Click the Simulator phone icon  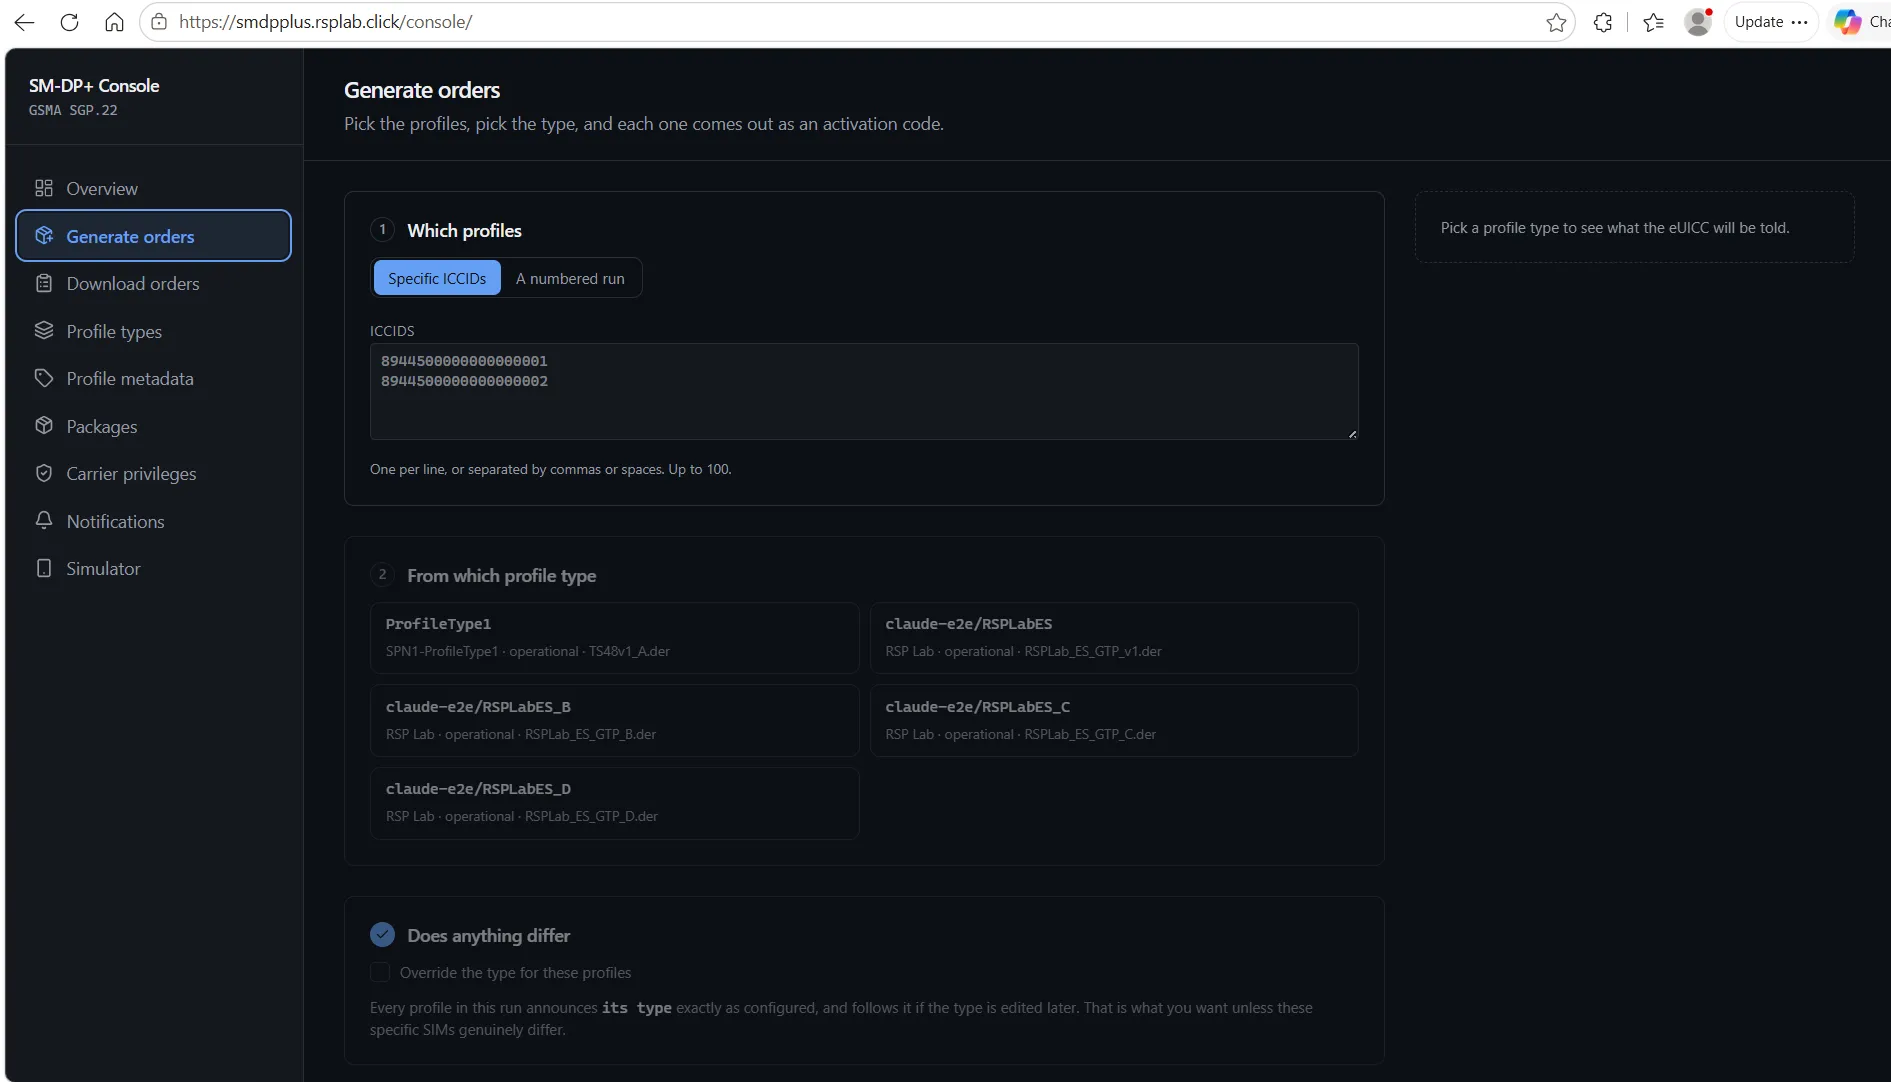coord(44,568)
